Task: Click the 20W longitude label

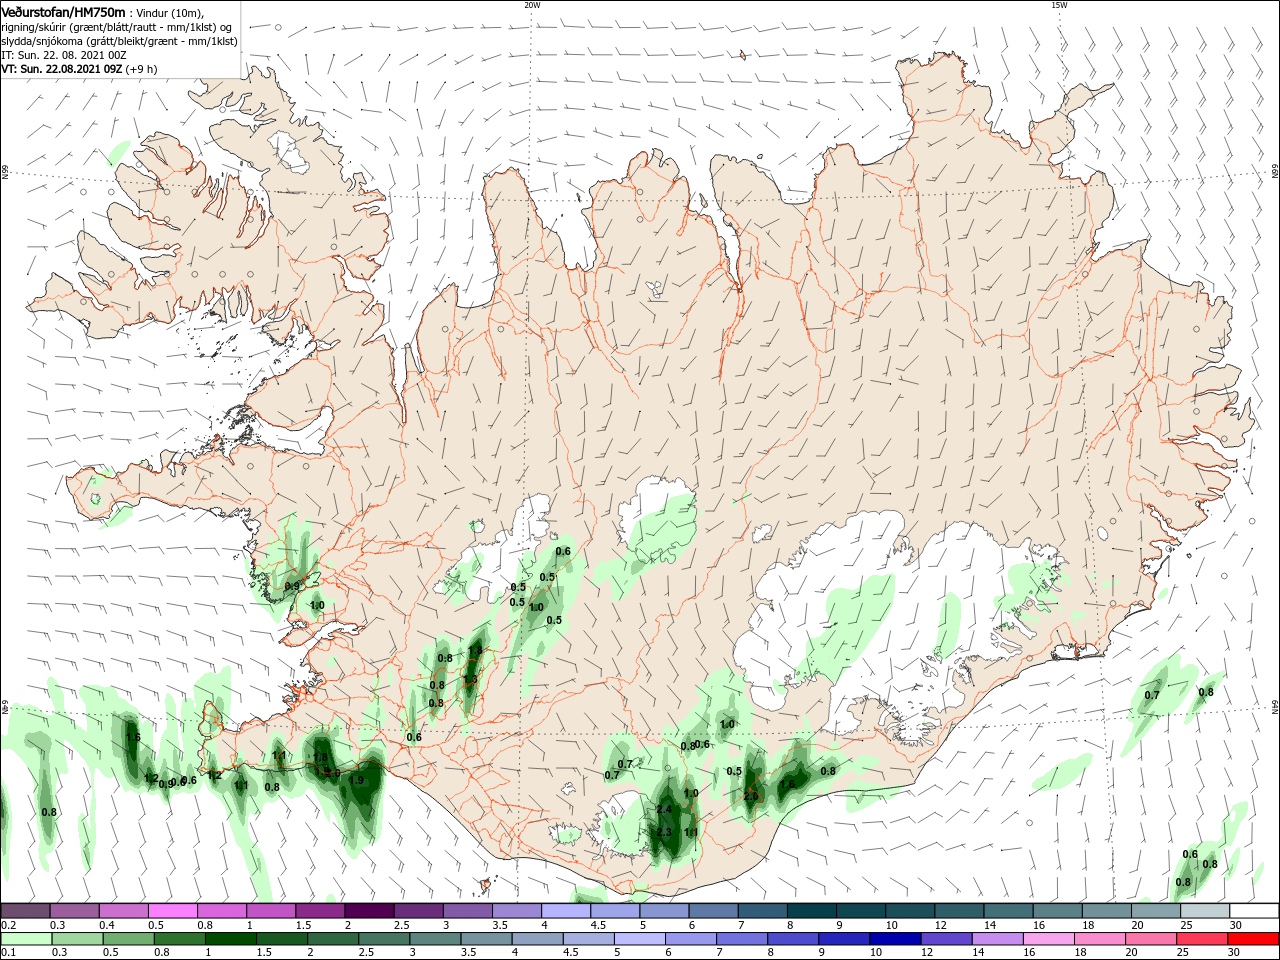Action: [x=532, y=5]
